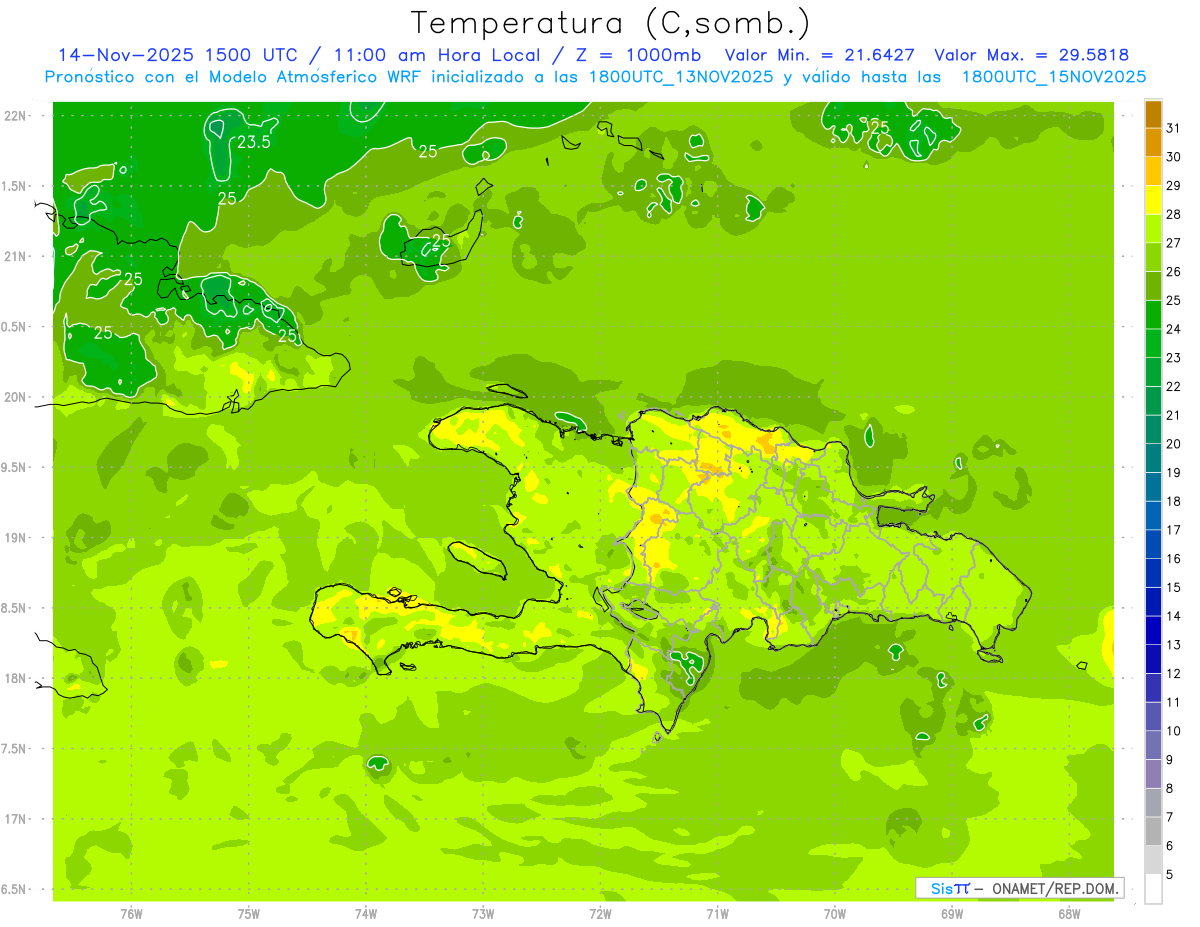1200x927 pixels.
Task: Click the color scale label '30'
Action: point(1173,157)
